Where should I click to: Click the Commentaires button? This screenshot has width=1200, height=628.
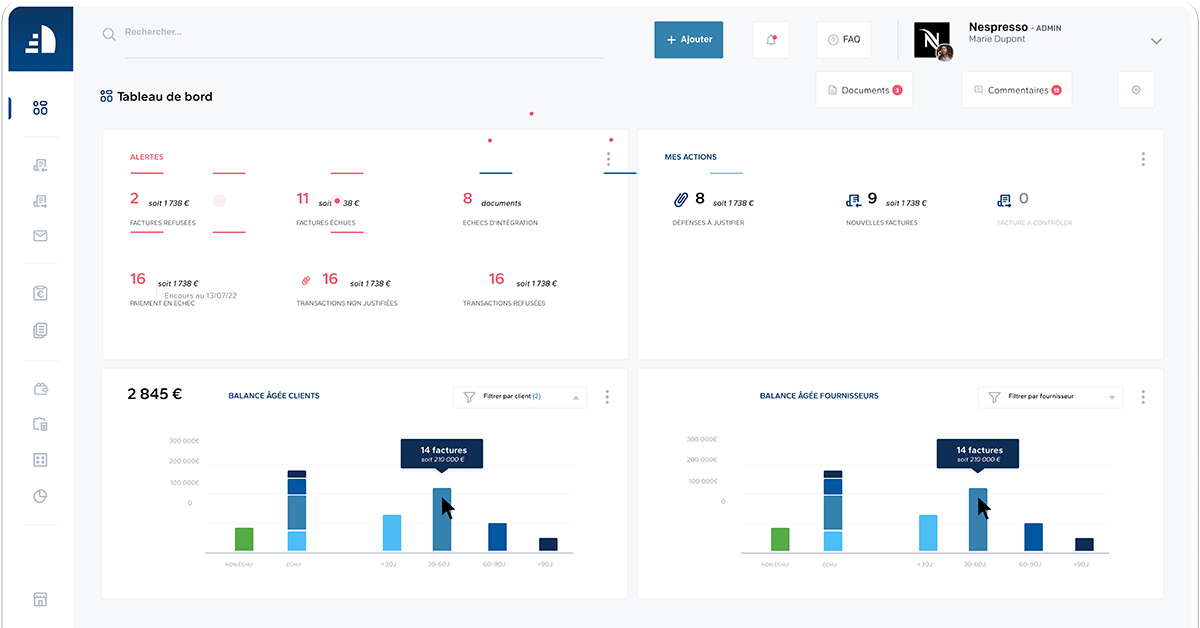click(1017, 90)
